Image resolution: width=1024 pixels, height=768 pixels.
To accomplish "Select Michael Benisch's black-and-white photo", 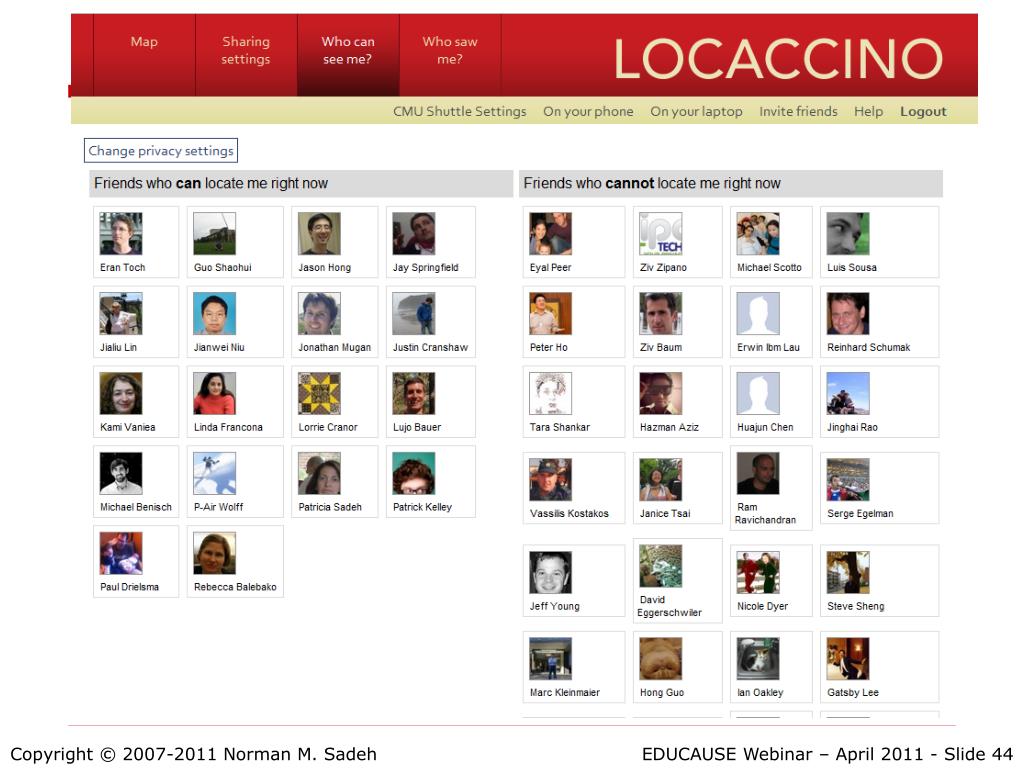I will (121, 473).
